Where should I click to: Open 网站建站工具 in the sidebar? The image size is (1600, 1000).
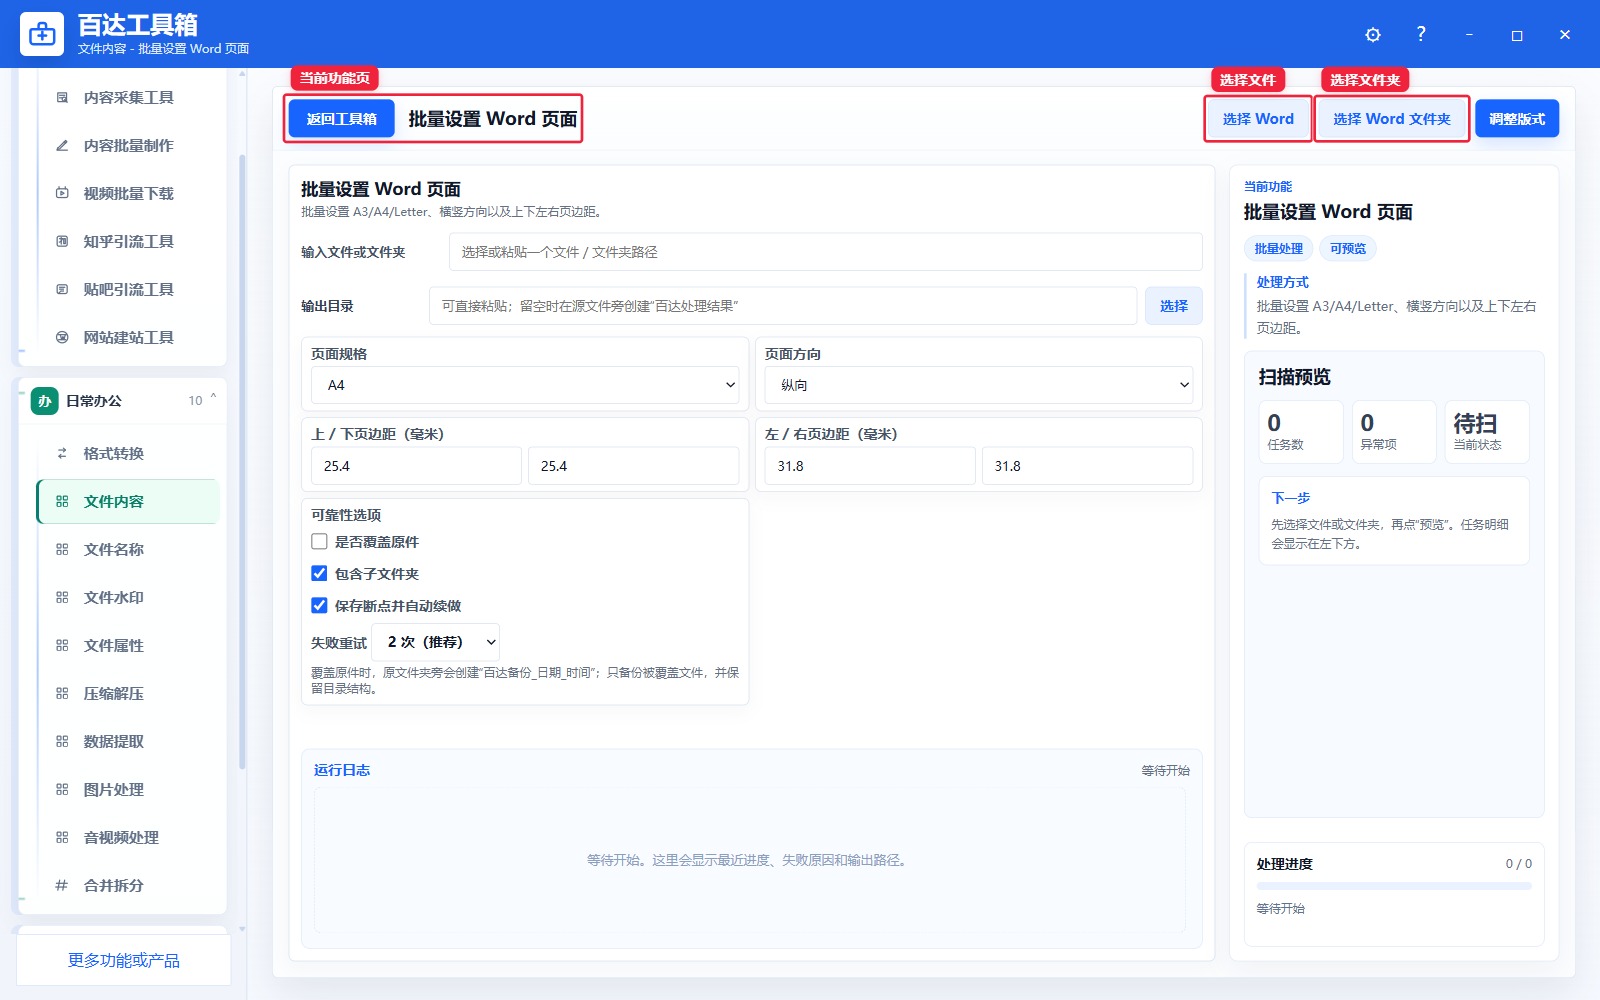click(x=128, y=338)
